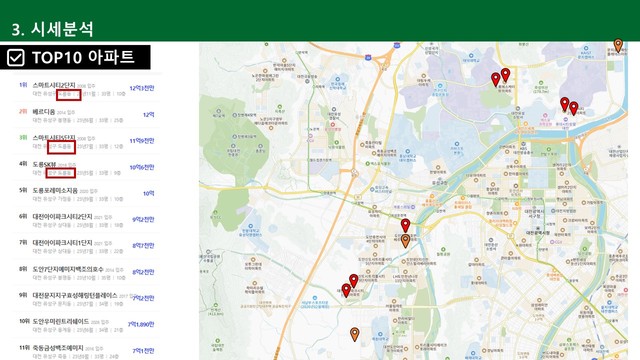640x360 pixels.
Task: Click the 7억1천만 price of 죽동금성백조예미지
Action: click(143, 351)
